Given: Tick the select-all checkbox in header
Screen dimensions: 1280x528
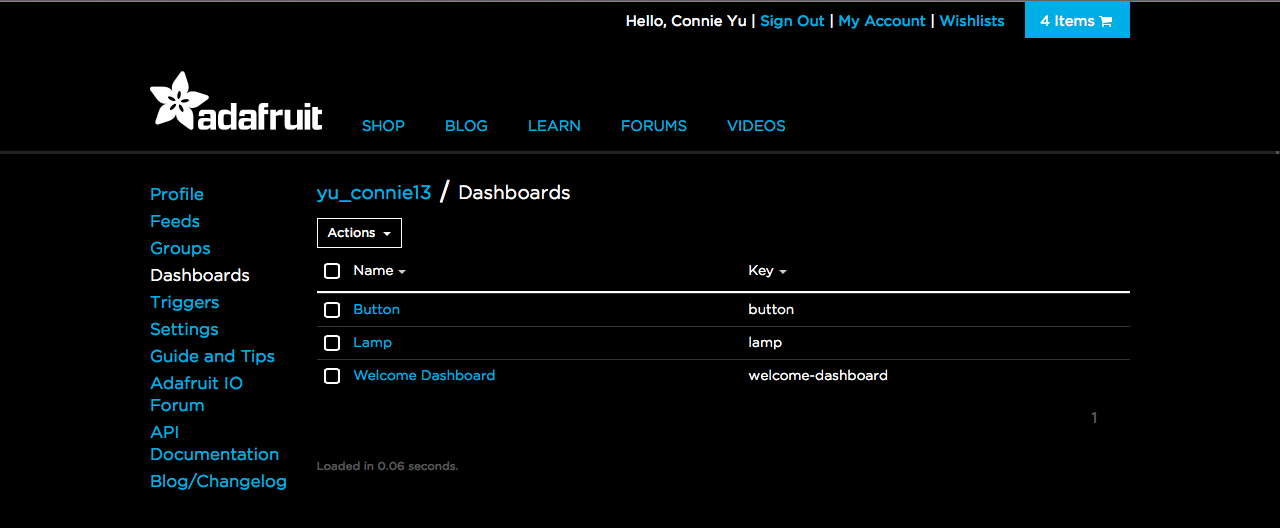Looking at the screenshot, I should click(332, 271).
